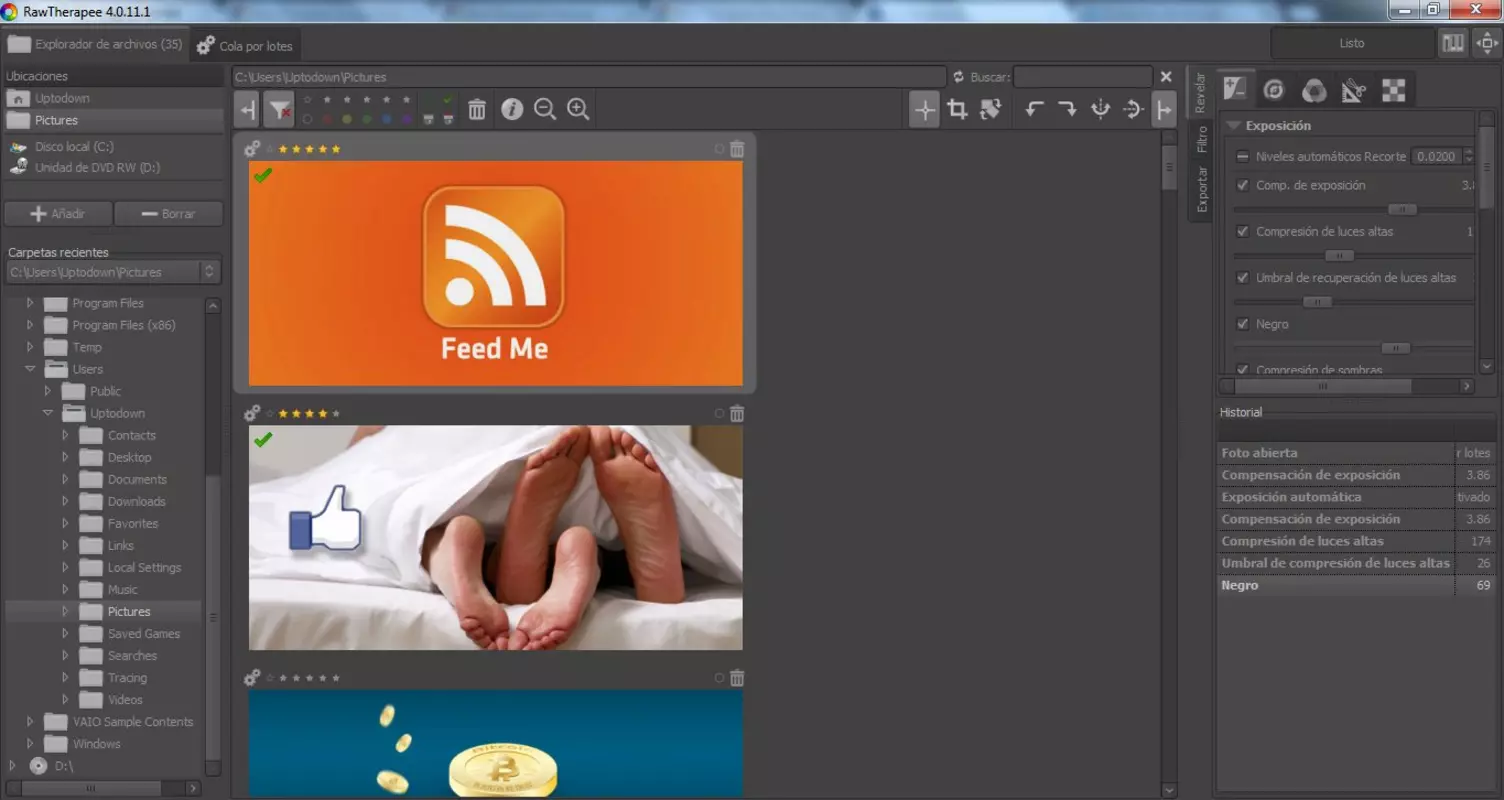Image resolution: width=1504 pixels, height=800 pixels.
Task: Expand the Public folder node
Action: [x=48, y=391]
